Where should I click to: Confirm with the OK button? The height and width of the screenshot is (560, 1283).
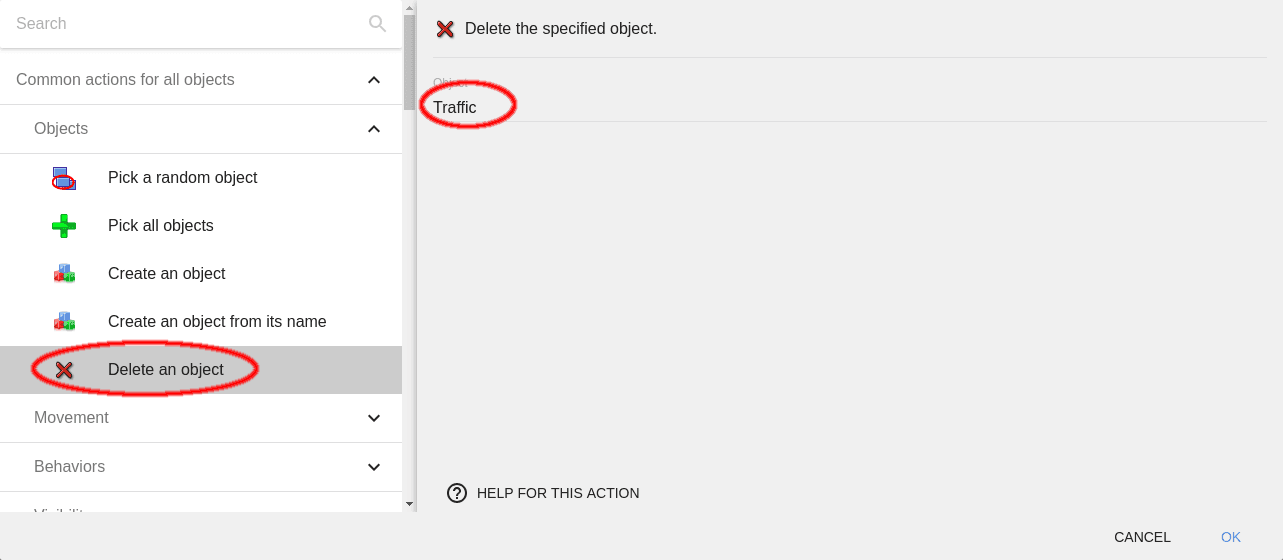[1230, 537]
